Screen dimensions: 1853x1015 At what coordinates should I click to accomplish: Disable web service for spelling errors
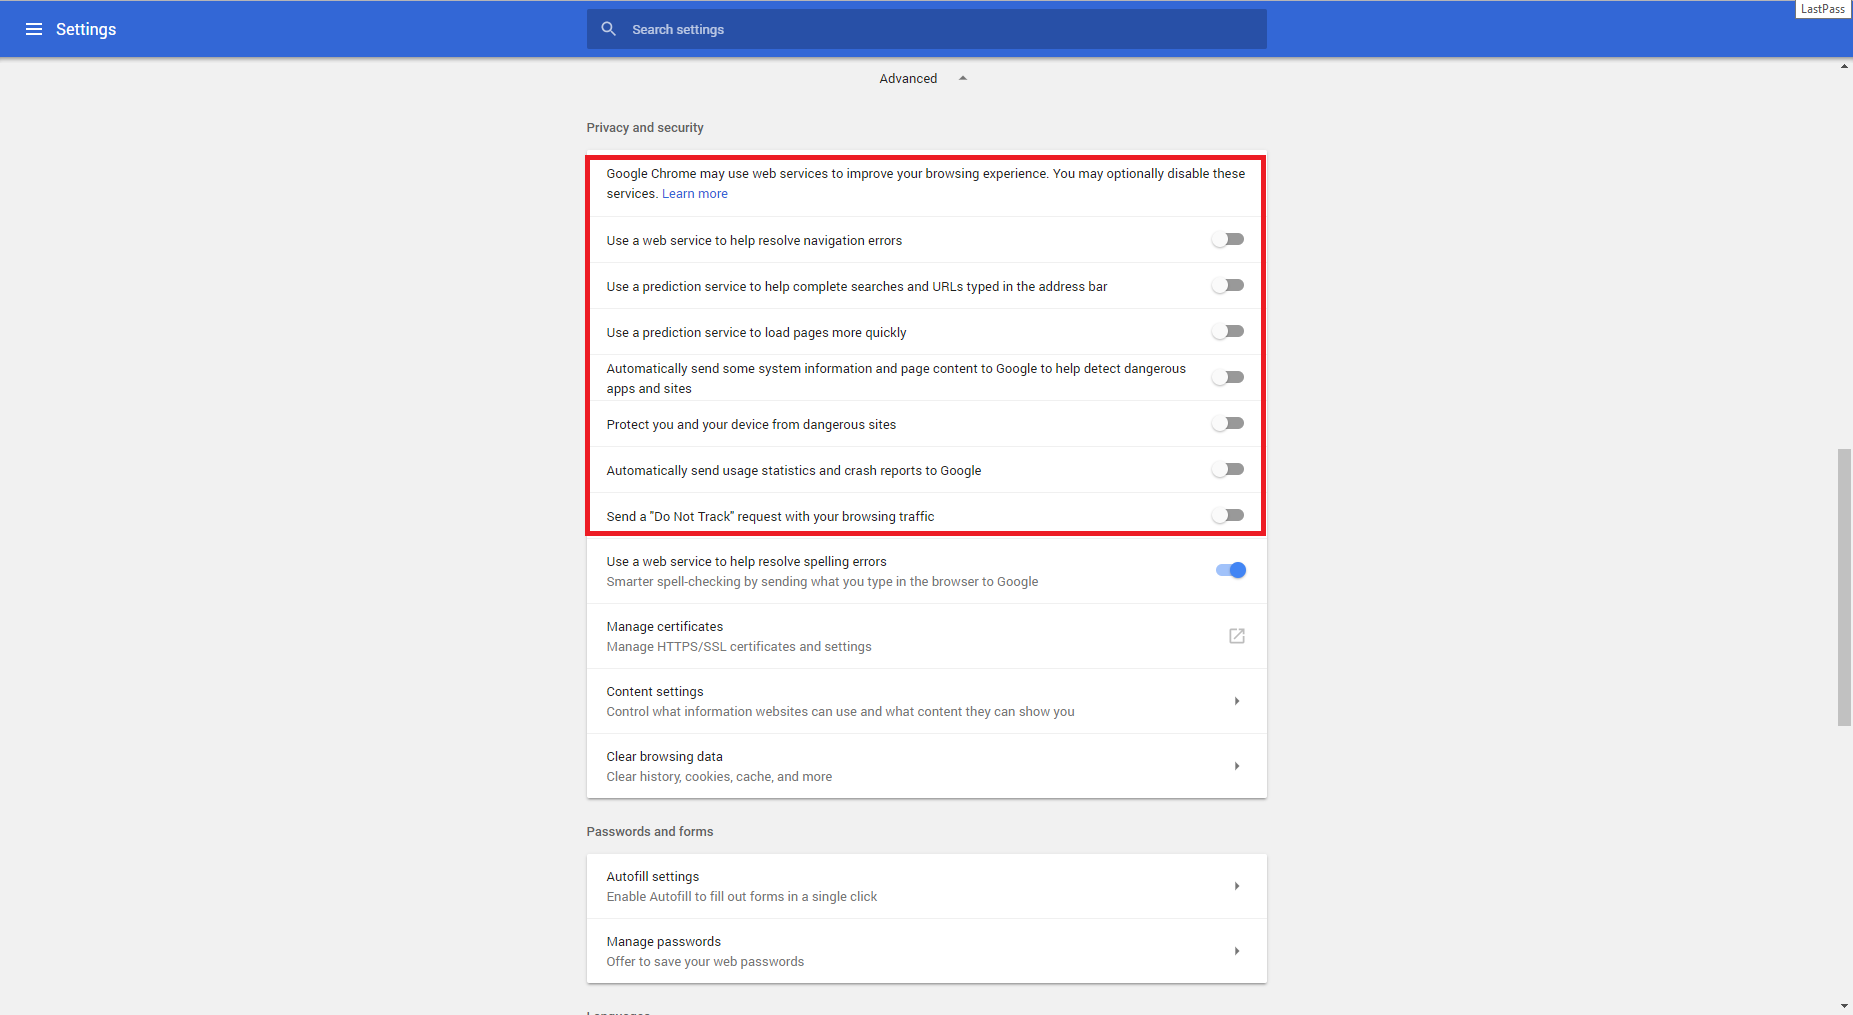(x=1231, y=570)
